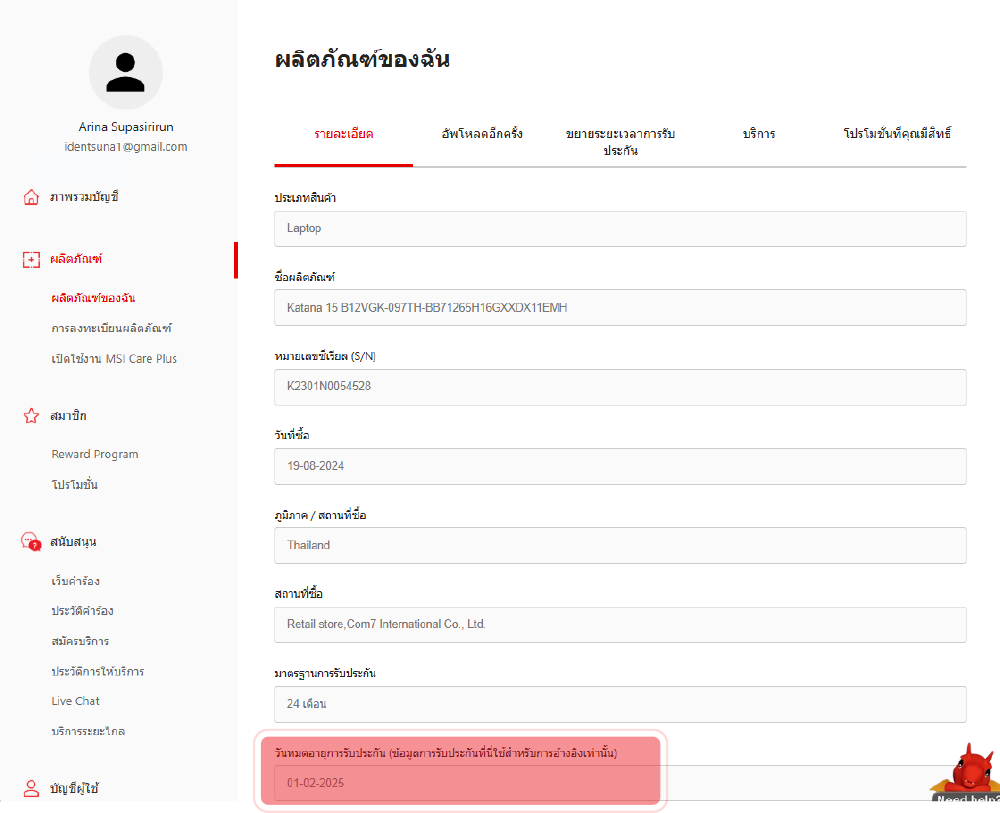Open ผลิตภัณฑ์ของฉัน sidebar link
The image size is (1000, 813).
click(x=93, y=298)
